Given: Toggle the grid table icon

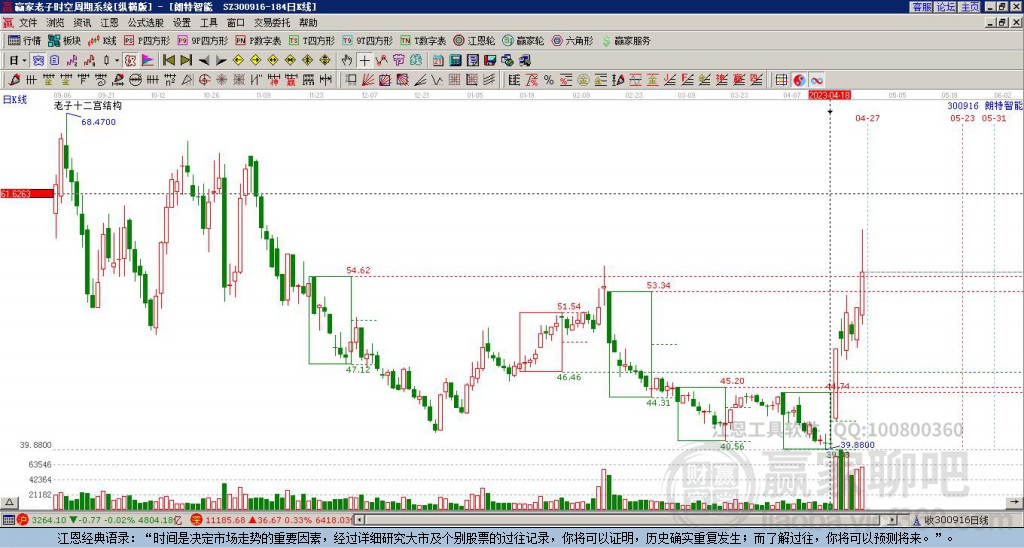Looking at the screenshot, I should (x=782, y=80).
